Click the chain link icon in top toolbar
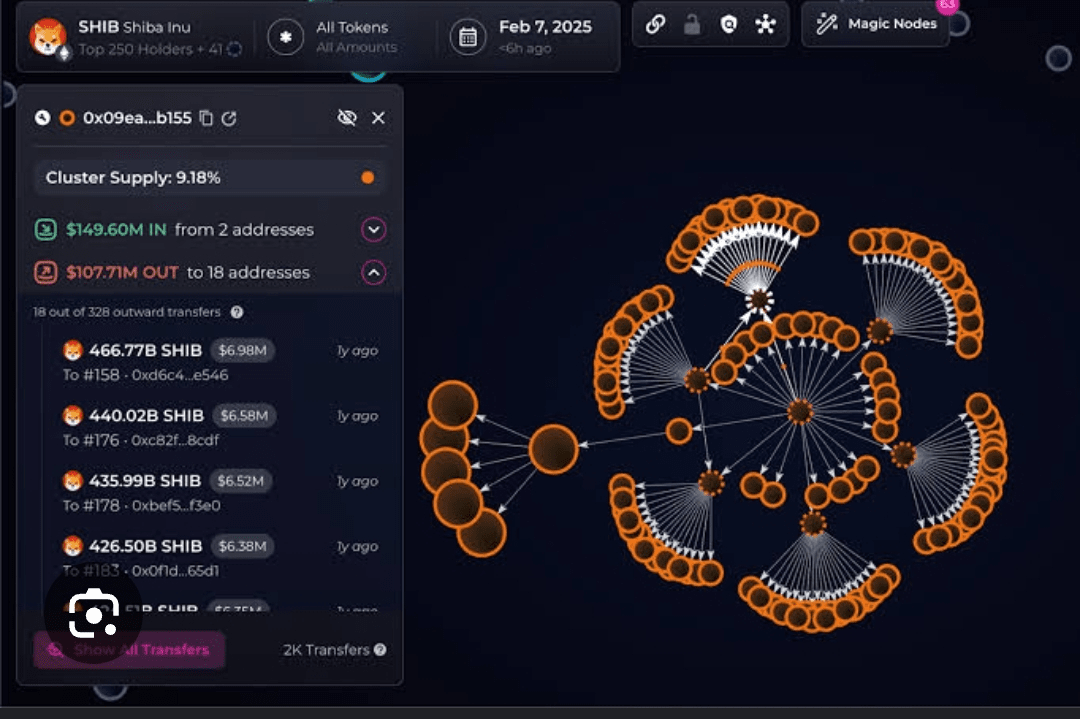This screenshot has width=1080, height=719. (656, 25)
